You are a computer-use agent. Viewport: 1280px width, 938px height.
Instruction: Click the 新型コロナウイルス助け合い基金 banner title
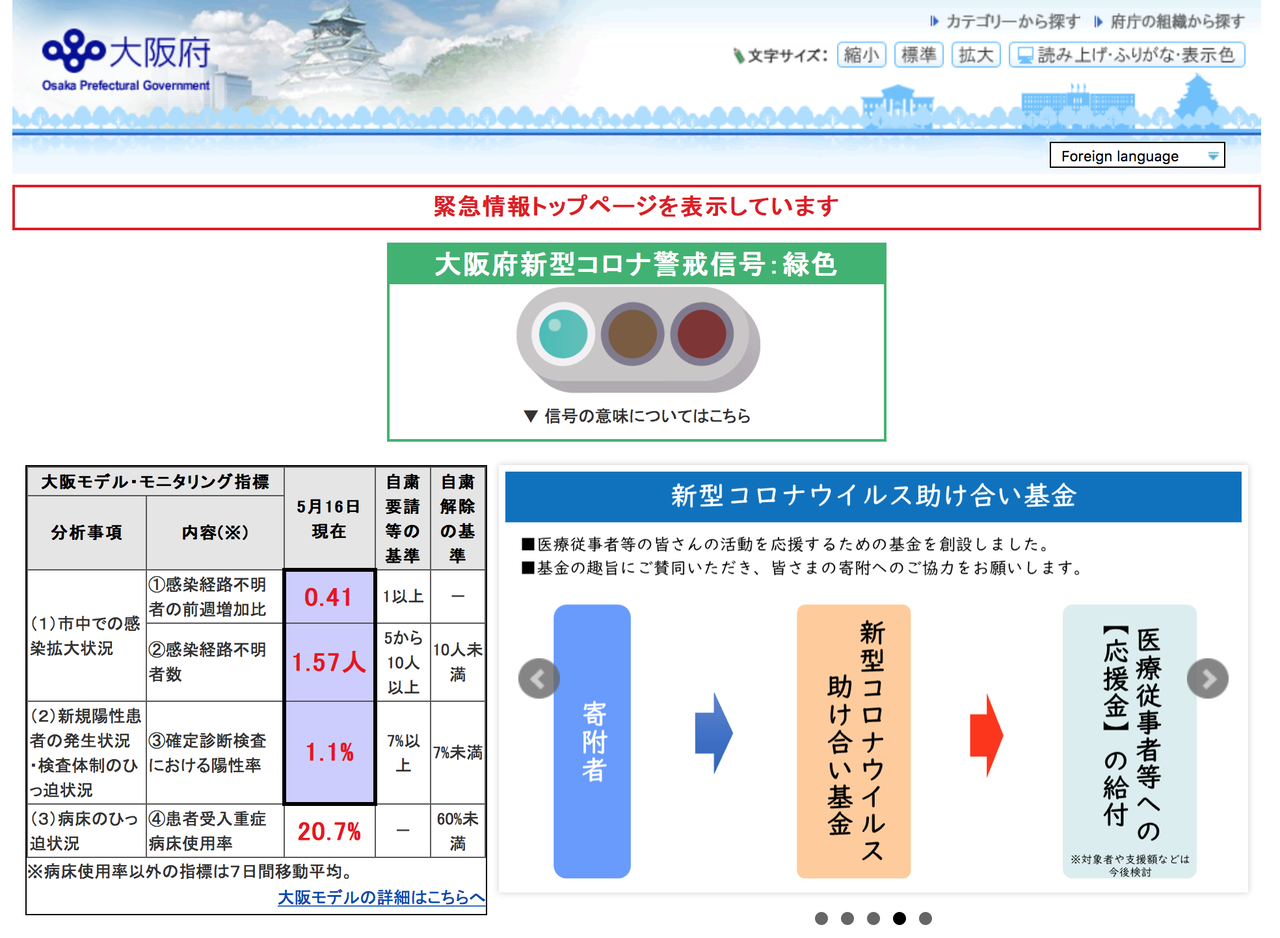pos(873,496)
